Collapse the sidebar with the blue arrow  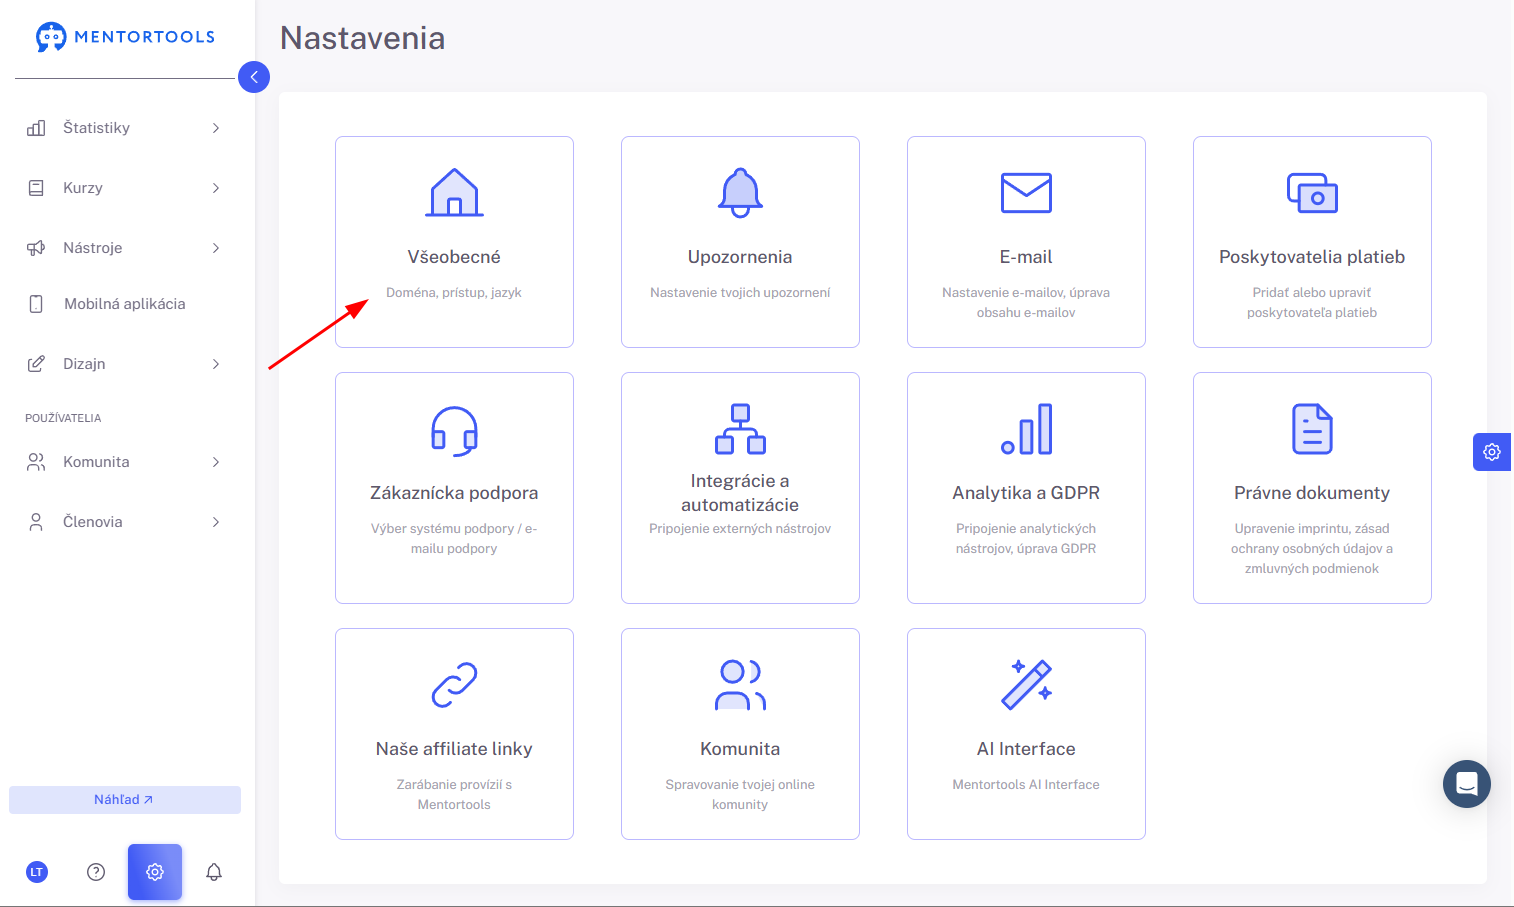(254, 77)
